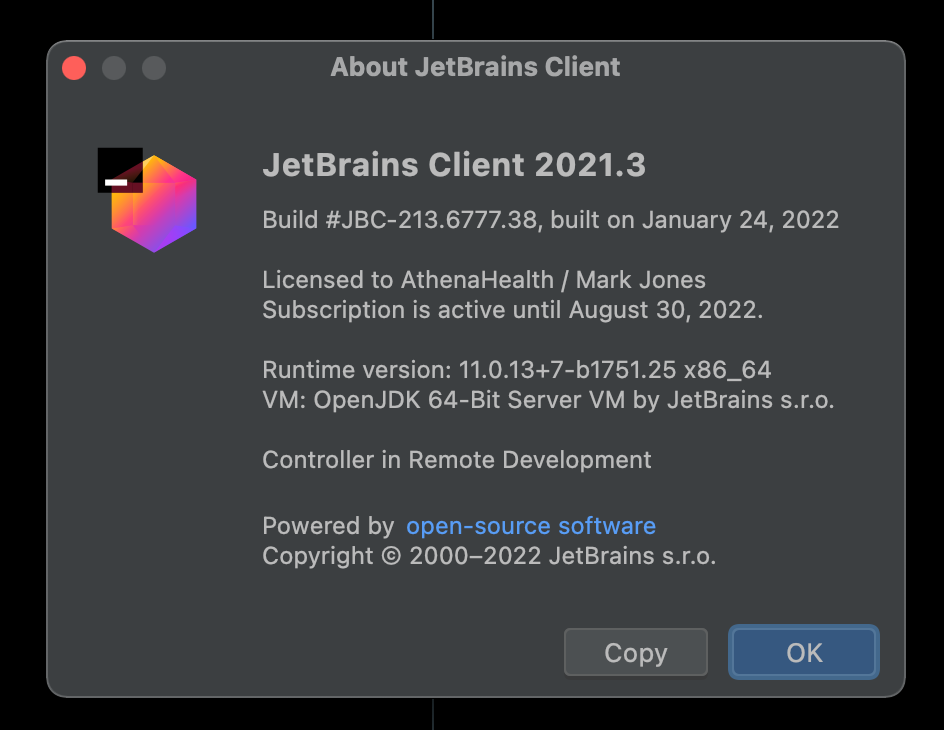
Task: Open the open-source software link
Action: (x=530, y=526)
